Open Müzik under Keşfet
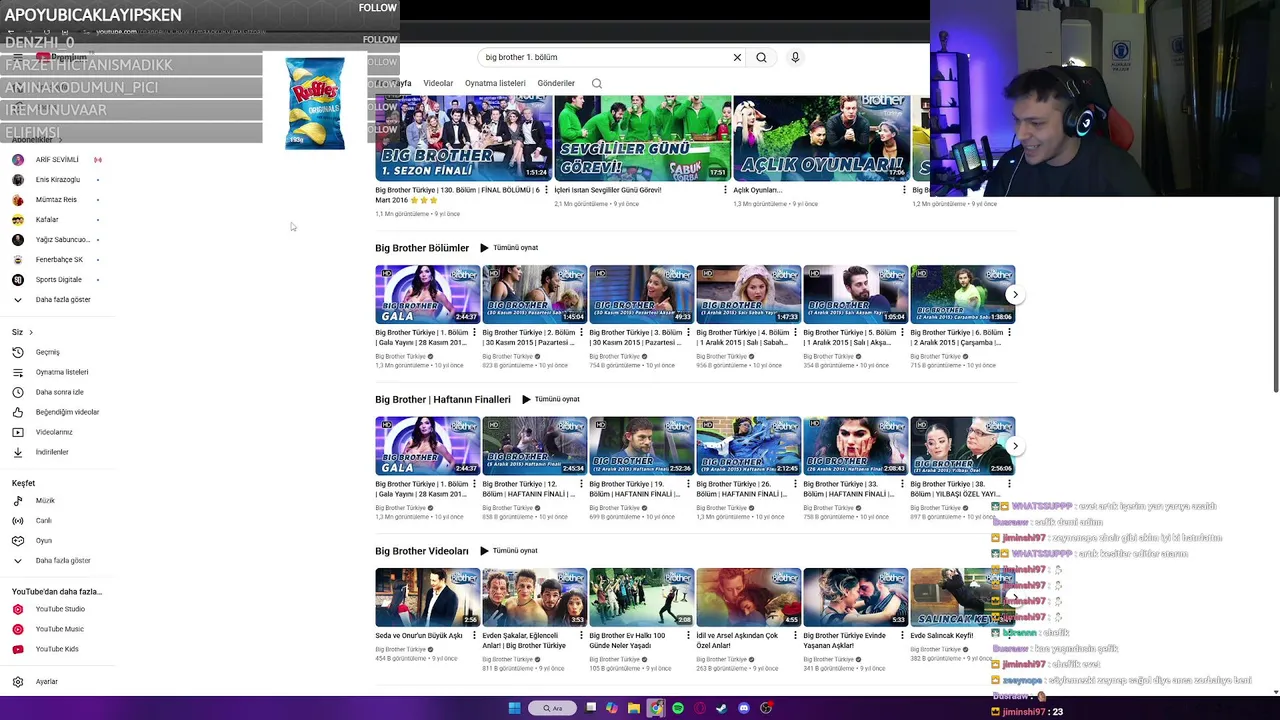 click(34, 500)
